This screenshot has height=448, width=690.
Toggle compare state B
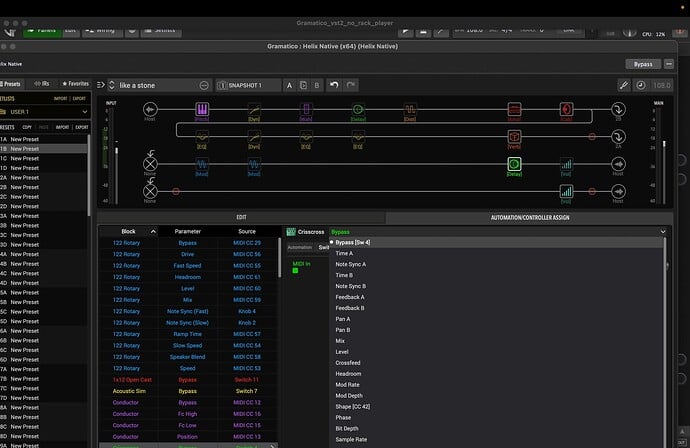316,85
